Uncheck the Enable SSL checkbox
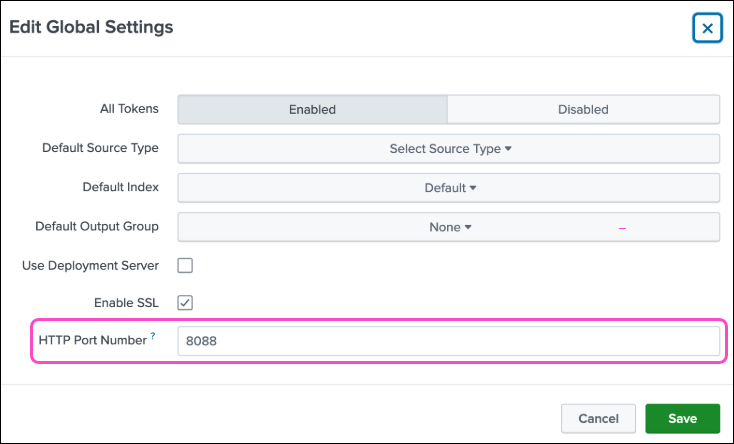 (185, 302)
